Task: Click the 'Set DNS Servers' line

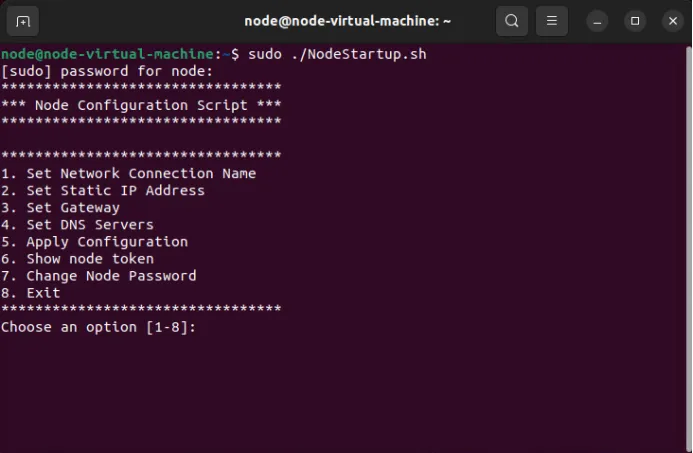Action: coord(77,225)
